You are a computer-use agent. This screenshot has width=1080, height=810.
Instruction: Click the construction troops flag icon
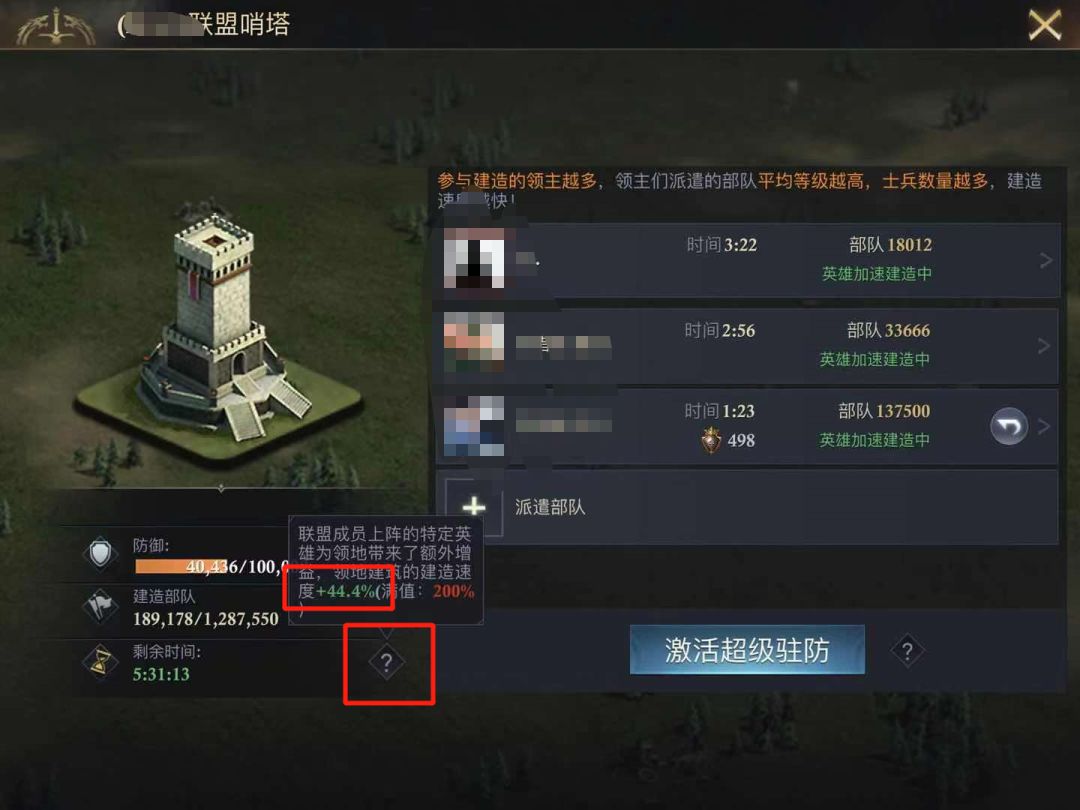click(x=101, y=605)
